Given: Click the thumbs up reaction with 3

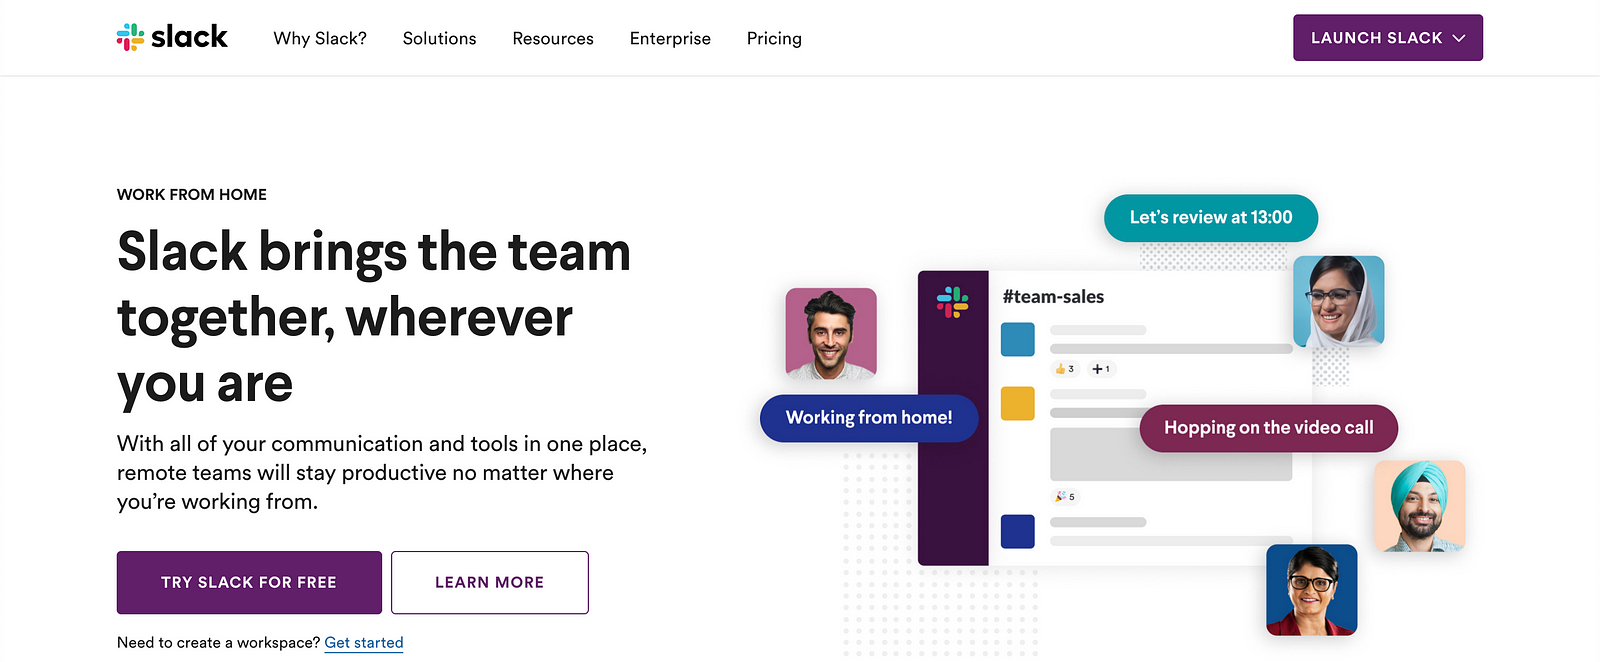Looking at the screenshot, I should [x=1065, y=369].
